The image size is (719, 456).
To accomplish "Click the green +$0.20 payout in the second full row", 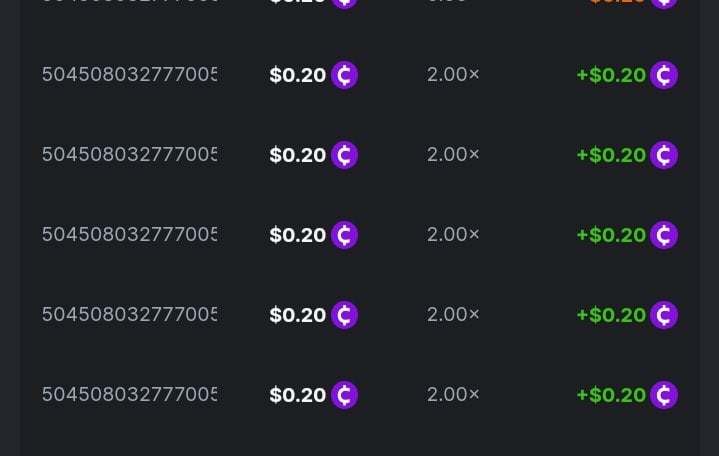I will [x=611, y=155].
